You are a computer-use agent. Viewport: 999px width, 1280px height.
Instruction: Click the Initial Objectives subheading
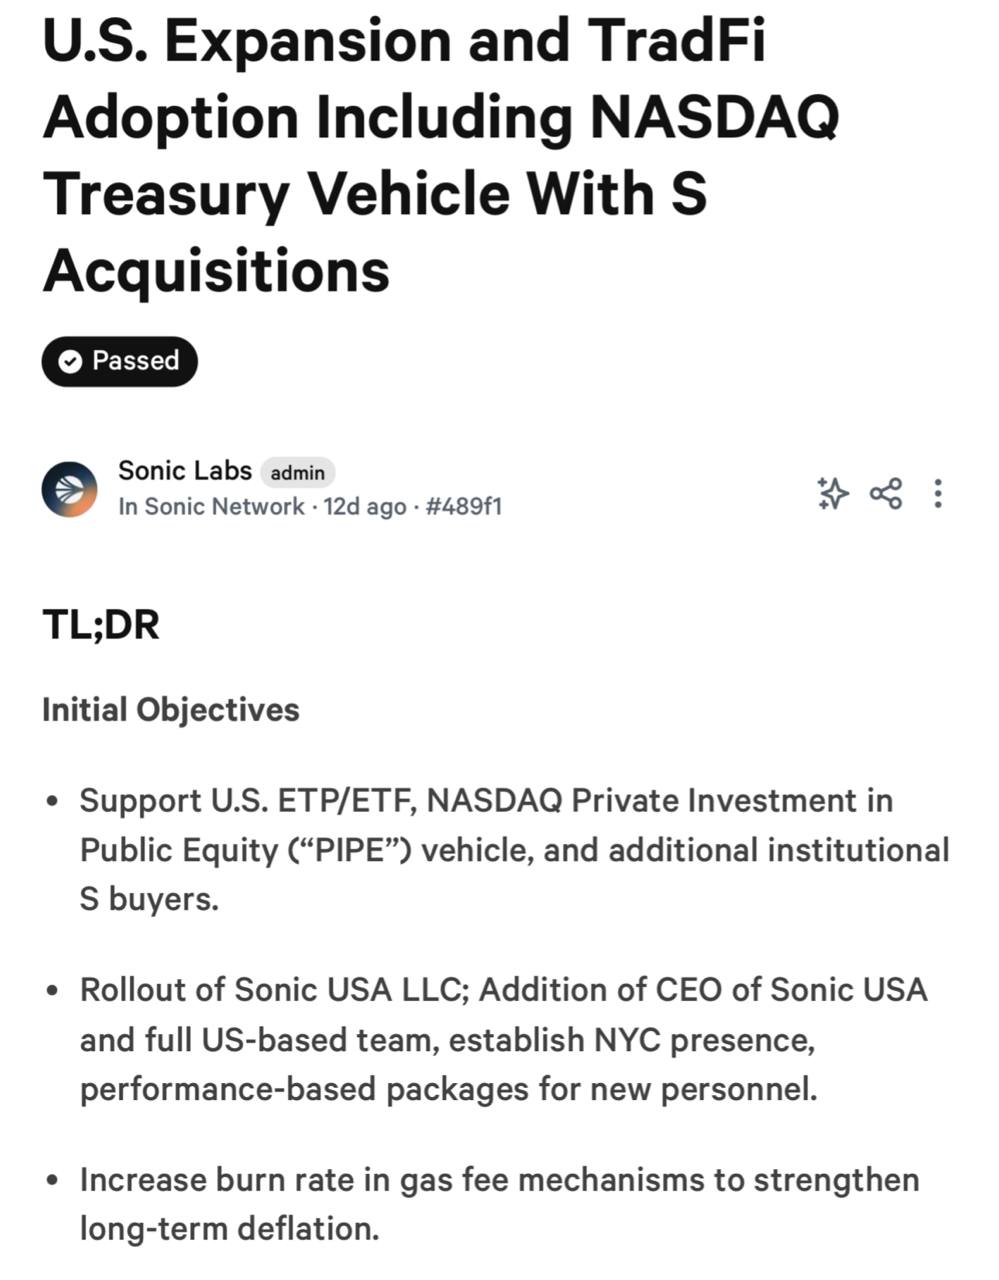coord(171,710)
